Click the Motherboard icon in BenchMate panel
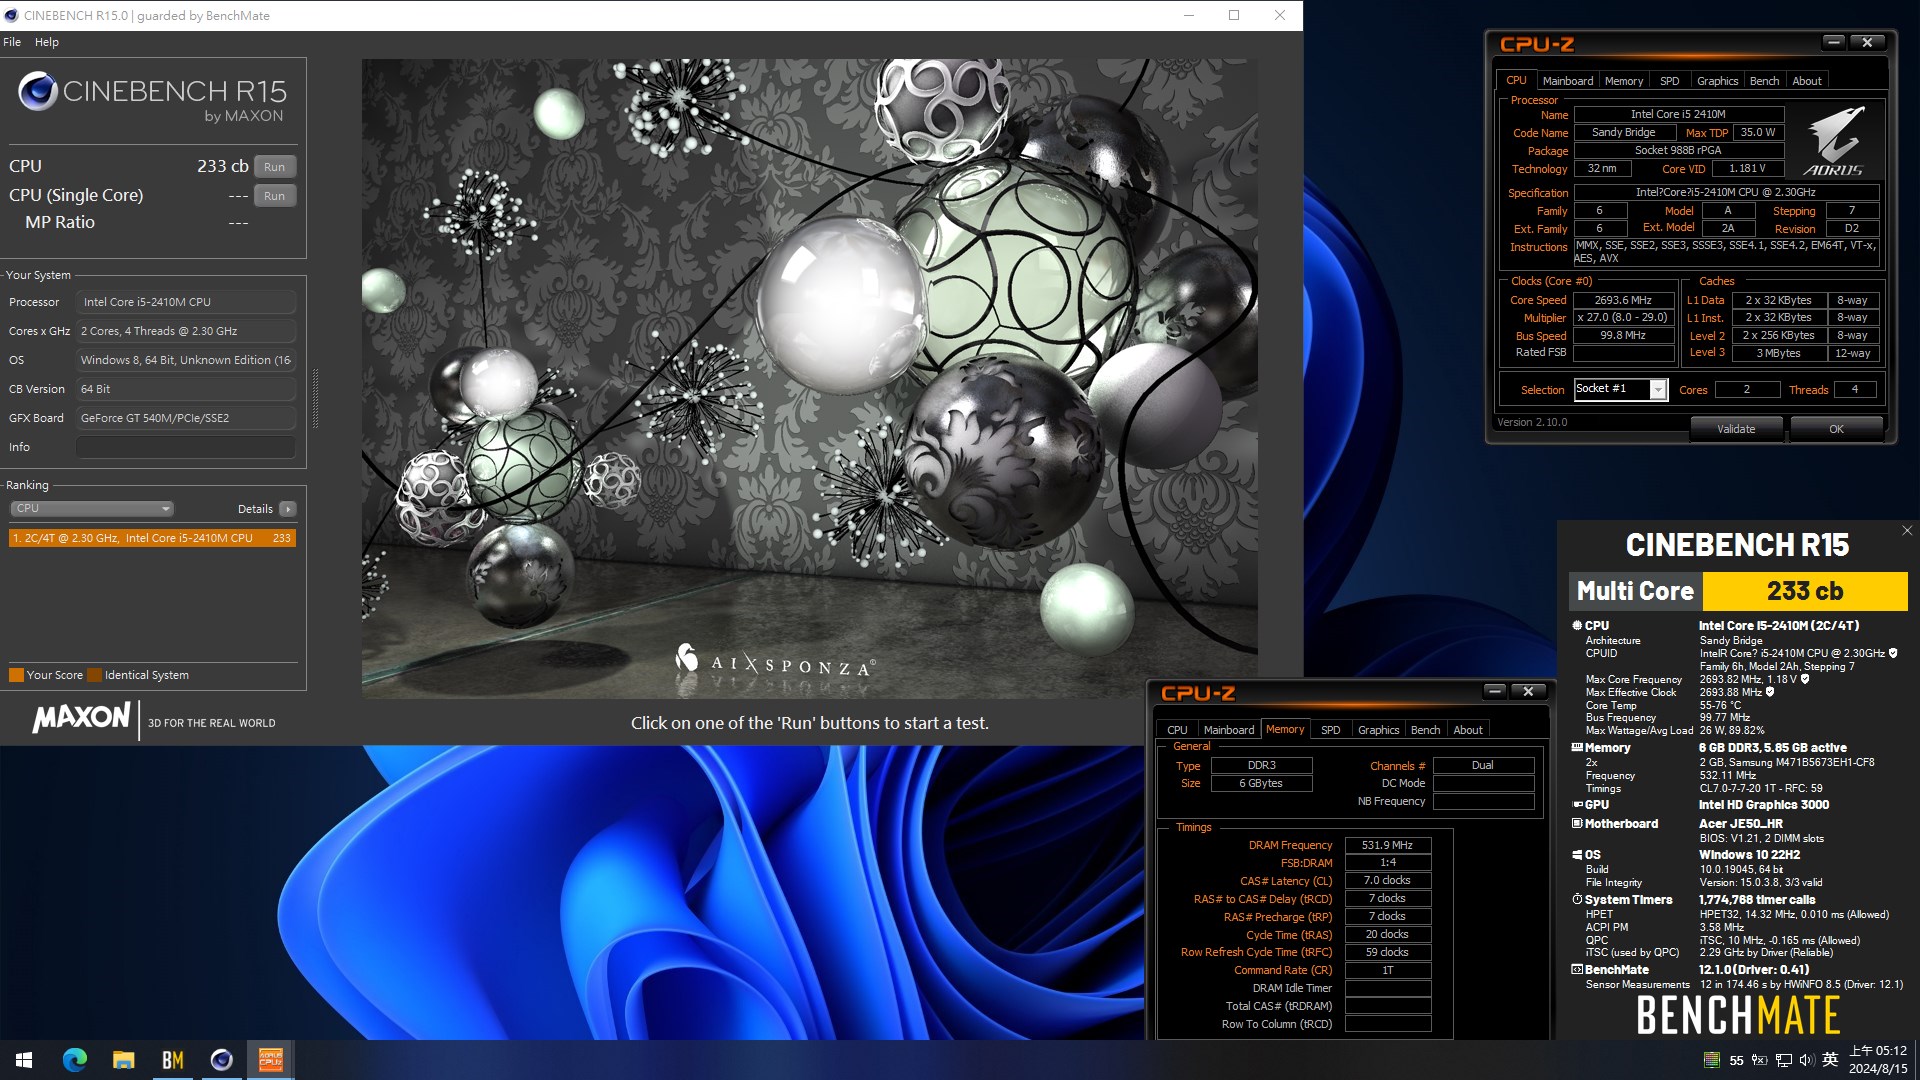The height and width of the screenshot is (1080, 1920). click(1577, 823)
